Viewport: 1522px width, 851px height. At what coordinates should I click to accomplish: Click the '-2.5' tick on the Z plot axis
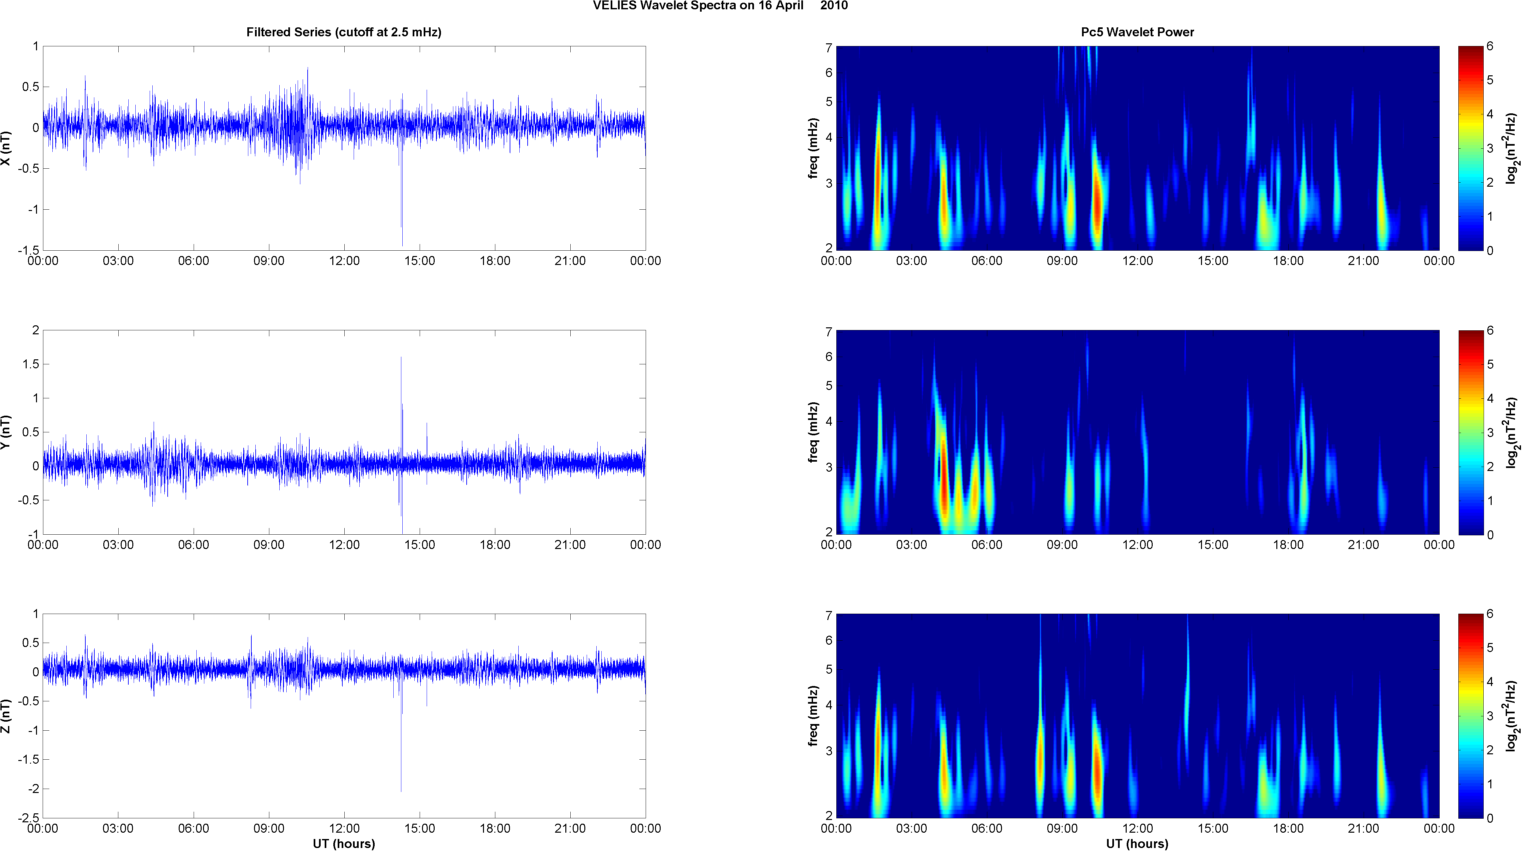tap(28, 818)
